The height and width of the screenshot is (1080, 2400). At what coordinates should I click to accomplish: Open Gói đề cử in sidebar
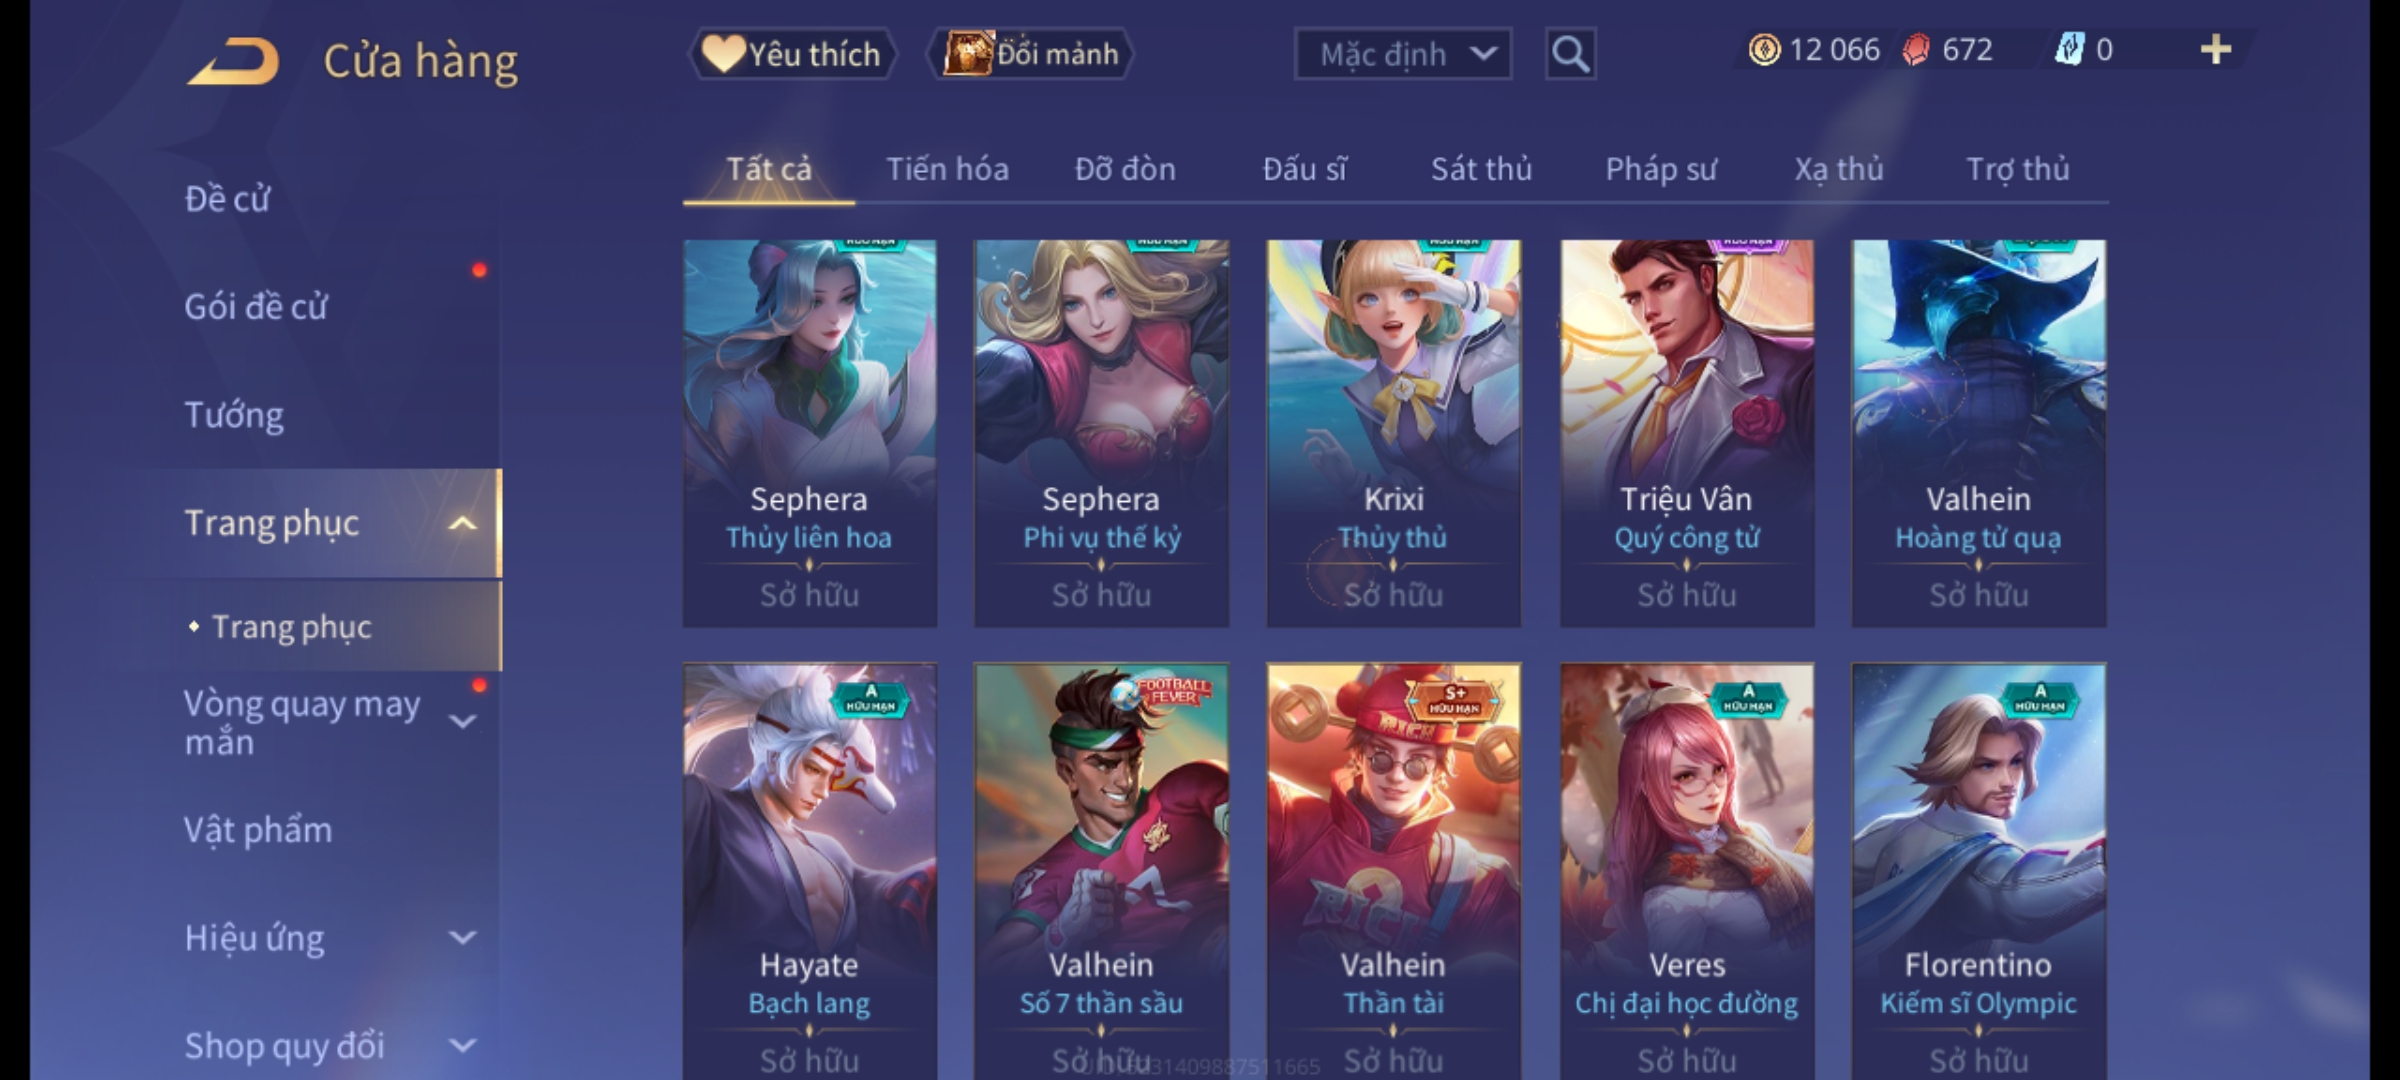click(x=256, y=307)
